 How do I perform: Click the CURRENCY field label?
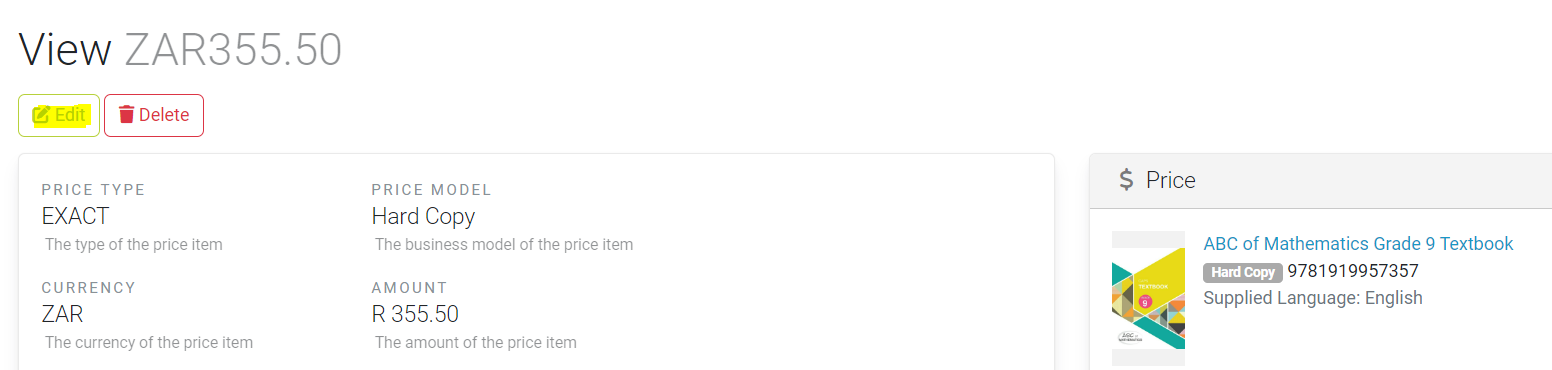[88, 288]
